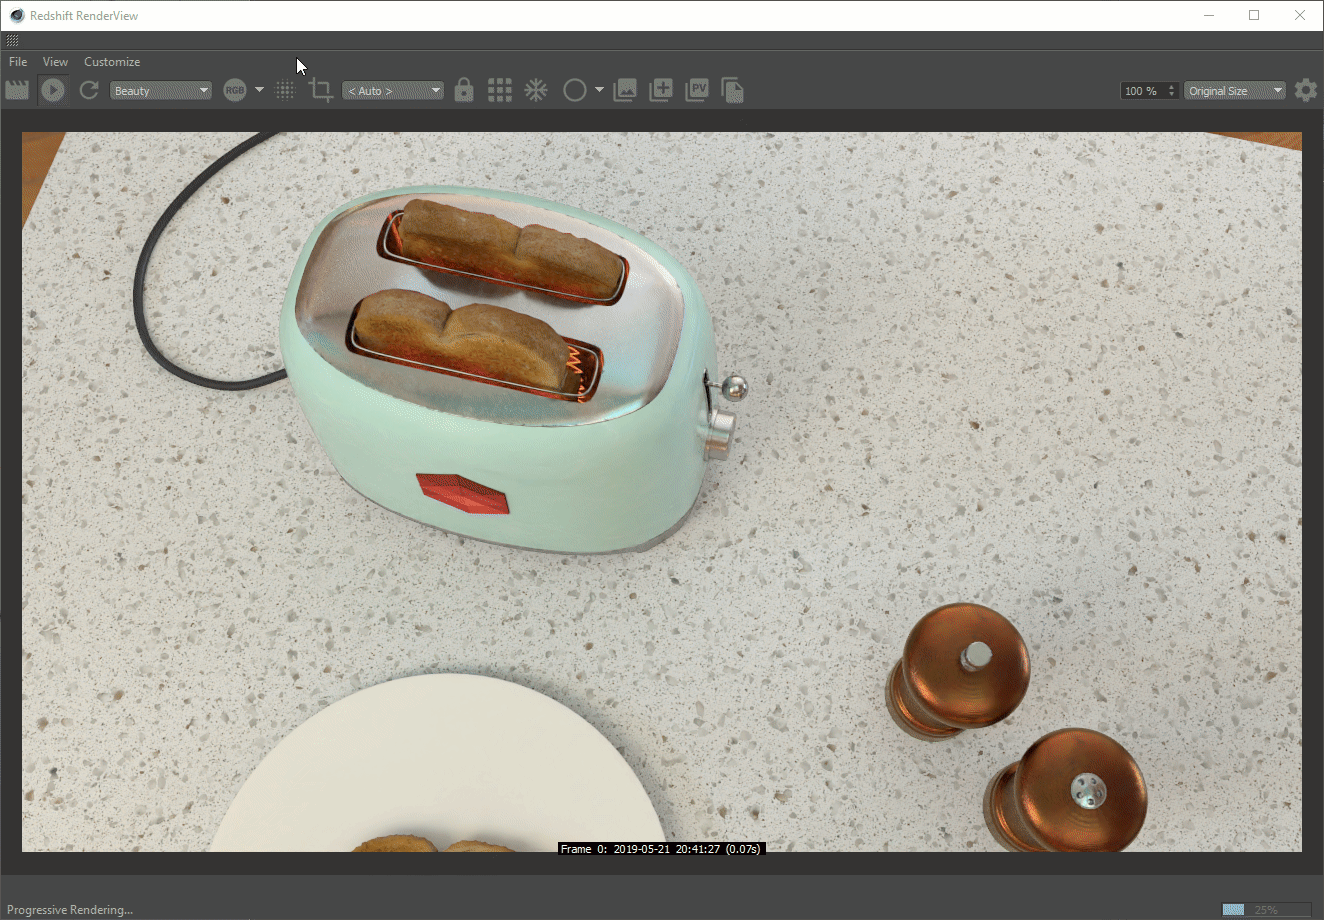Click the render progress bar at 25%
Screen dimensions: 1324x920
pyautogui.click(x=1266, y=909)
